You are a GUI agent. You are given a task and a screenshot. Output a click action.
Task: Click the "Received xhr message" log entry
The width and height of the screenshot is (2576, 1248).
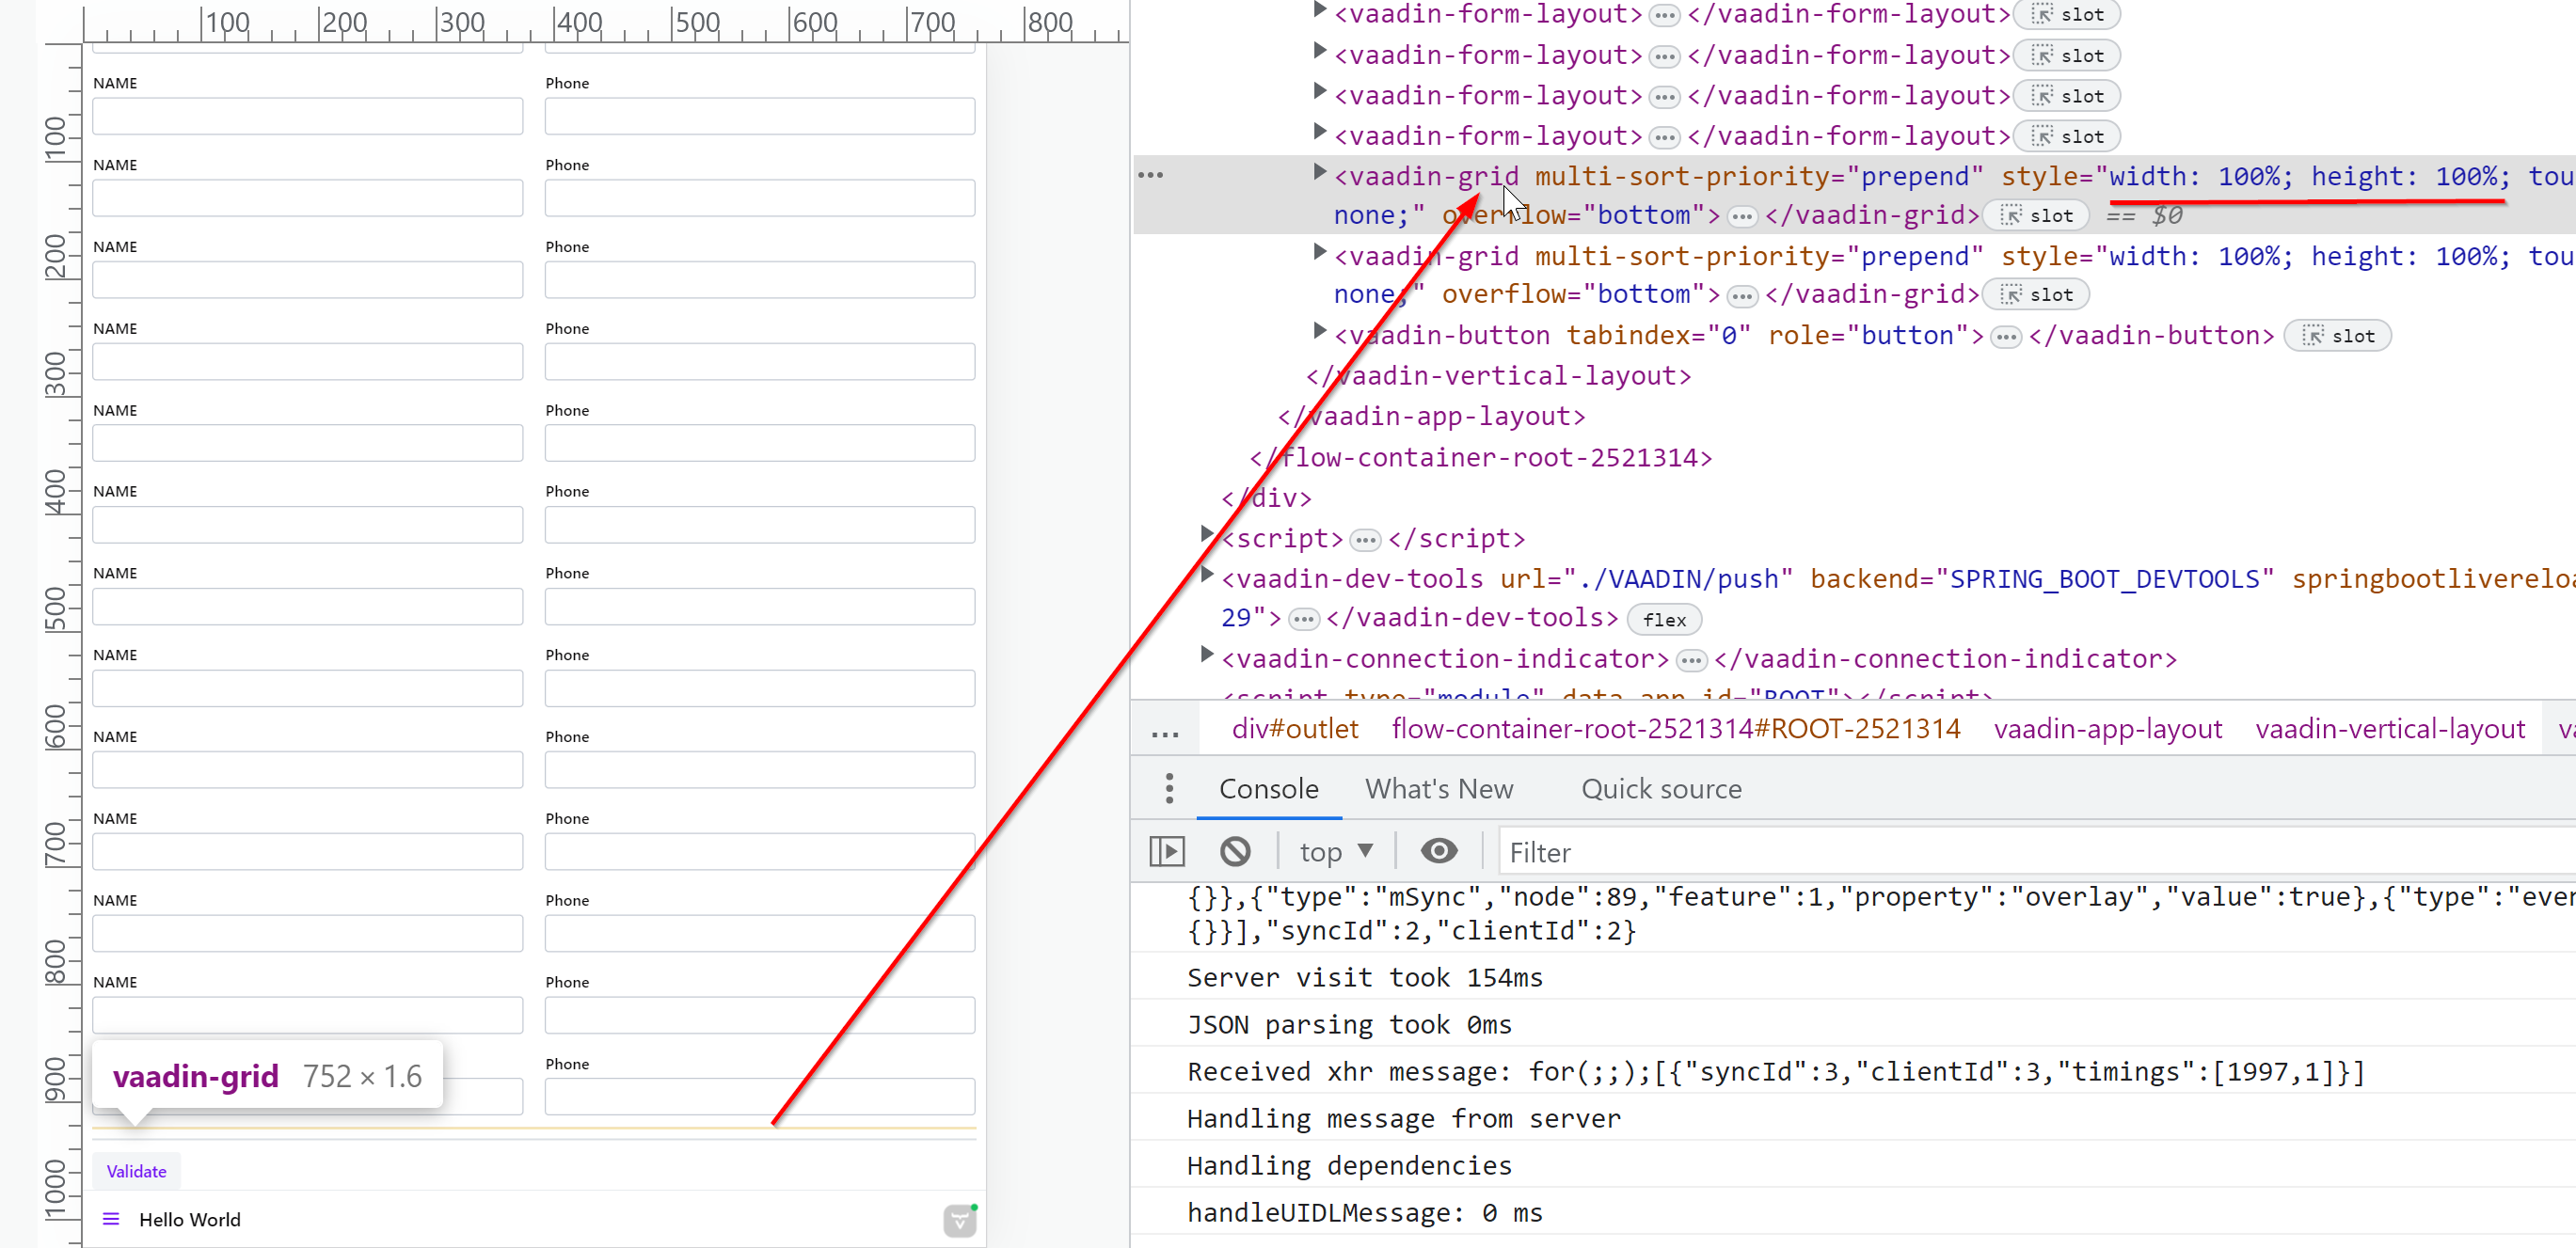[x=1776, y=1072]
